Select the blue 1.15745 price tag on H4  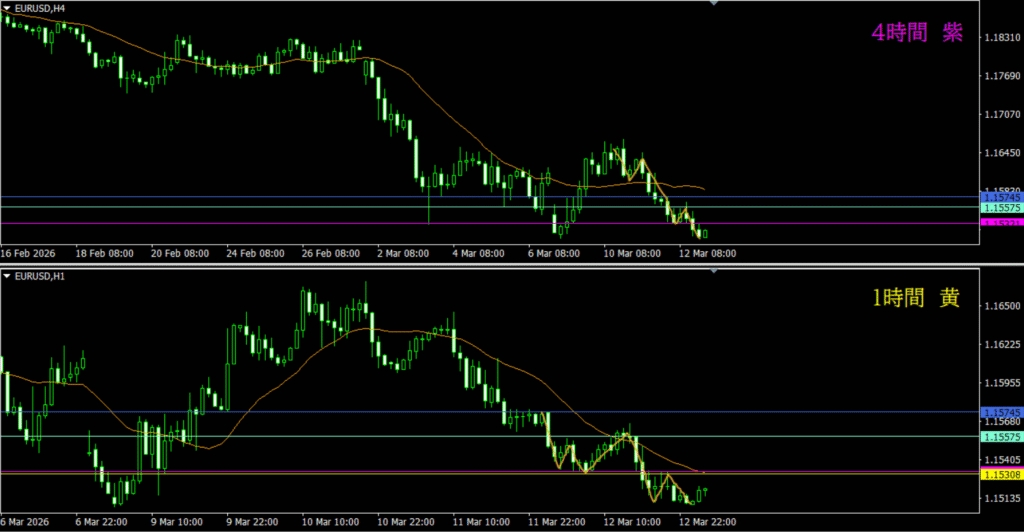1001,198
